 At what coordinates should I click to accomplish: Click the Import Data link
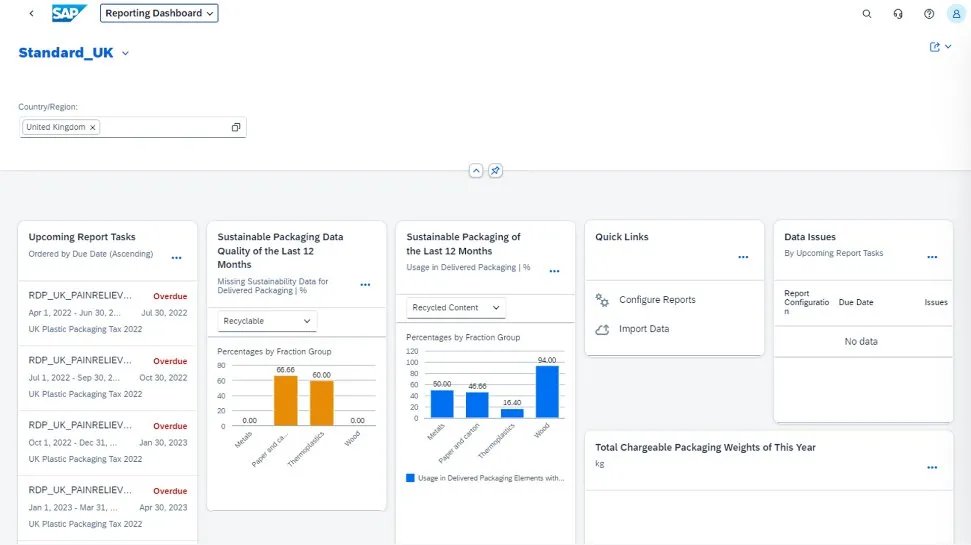tap(643, 329)
